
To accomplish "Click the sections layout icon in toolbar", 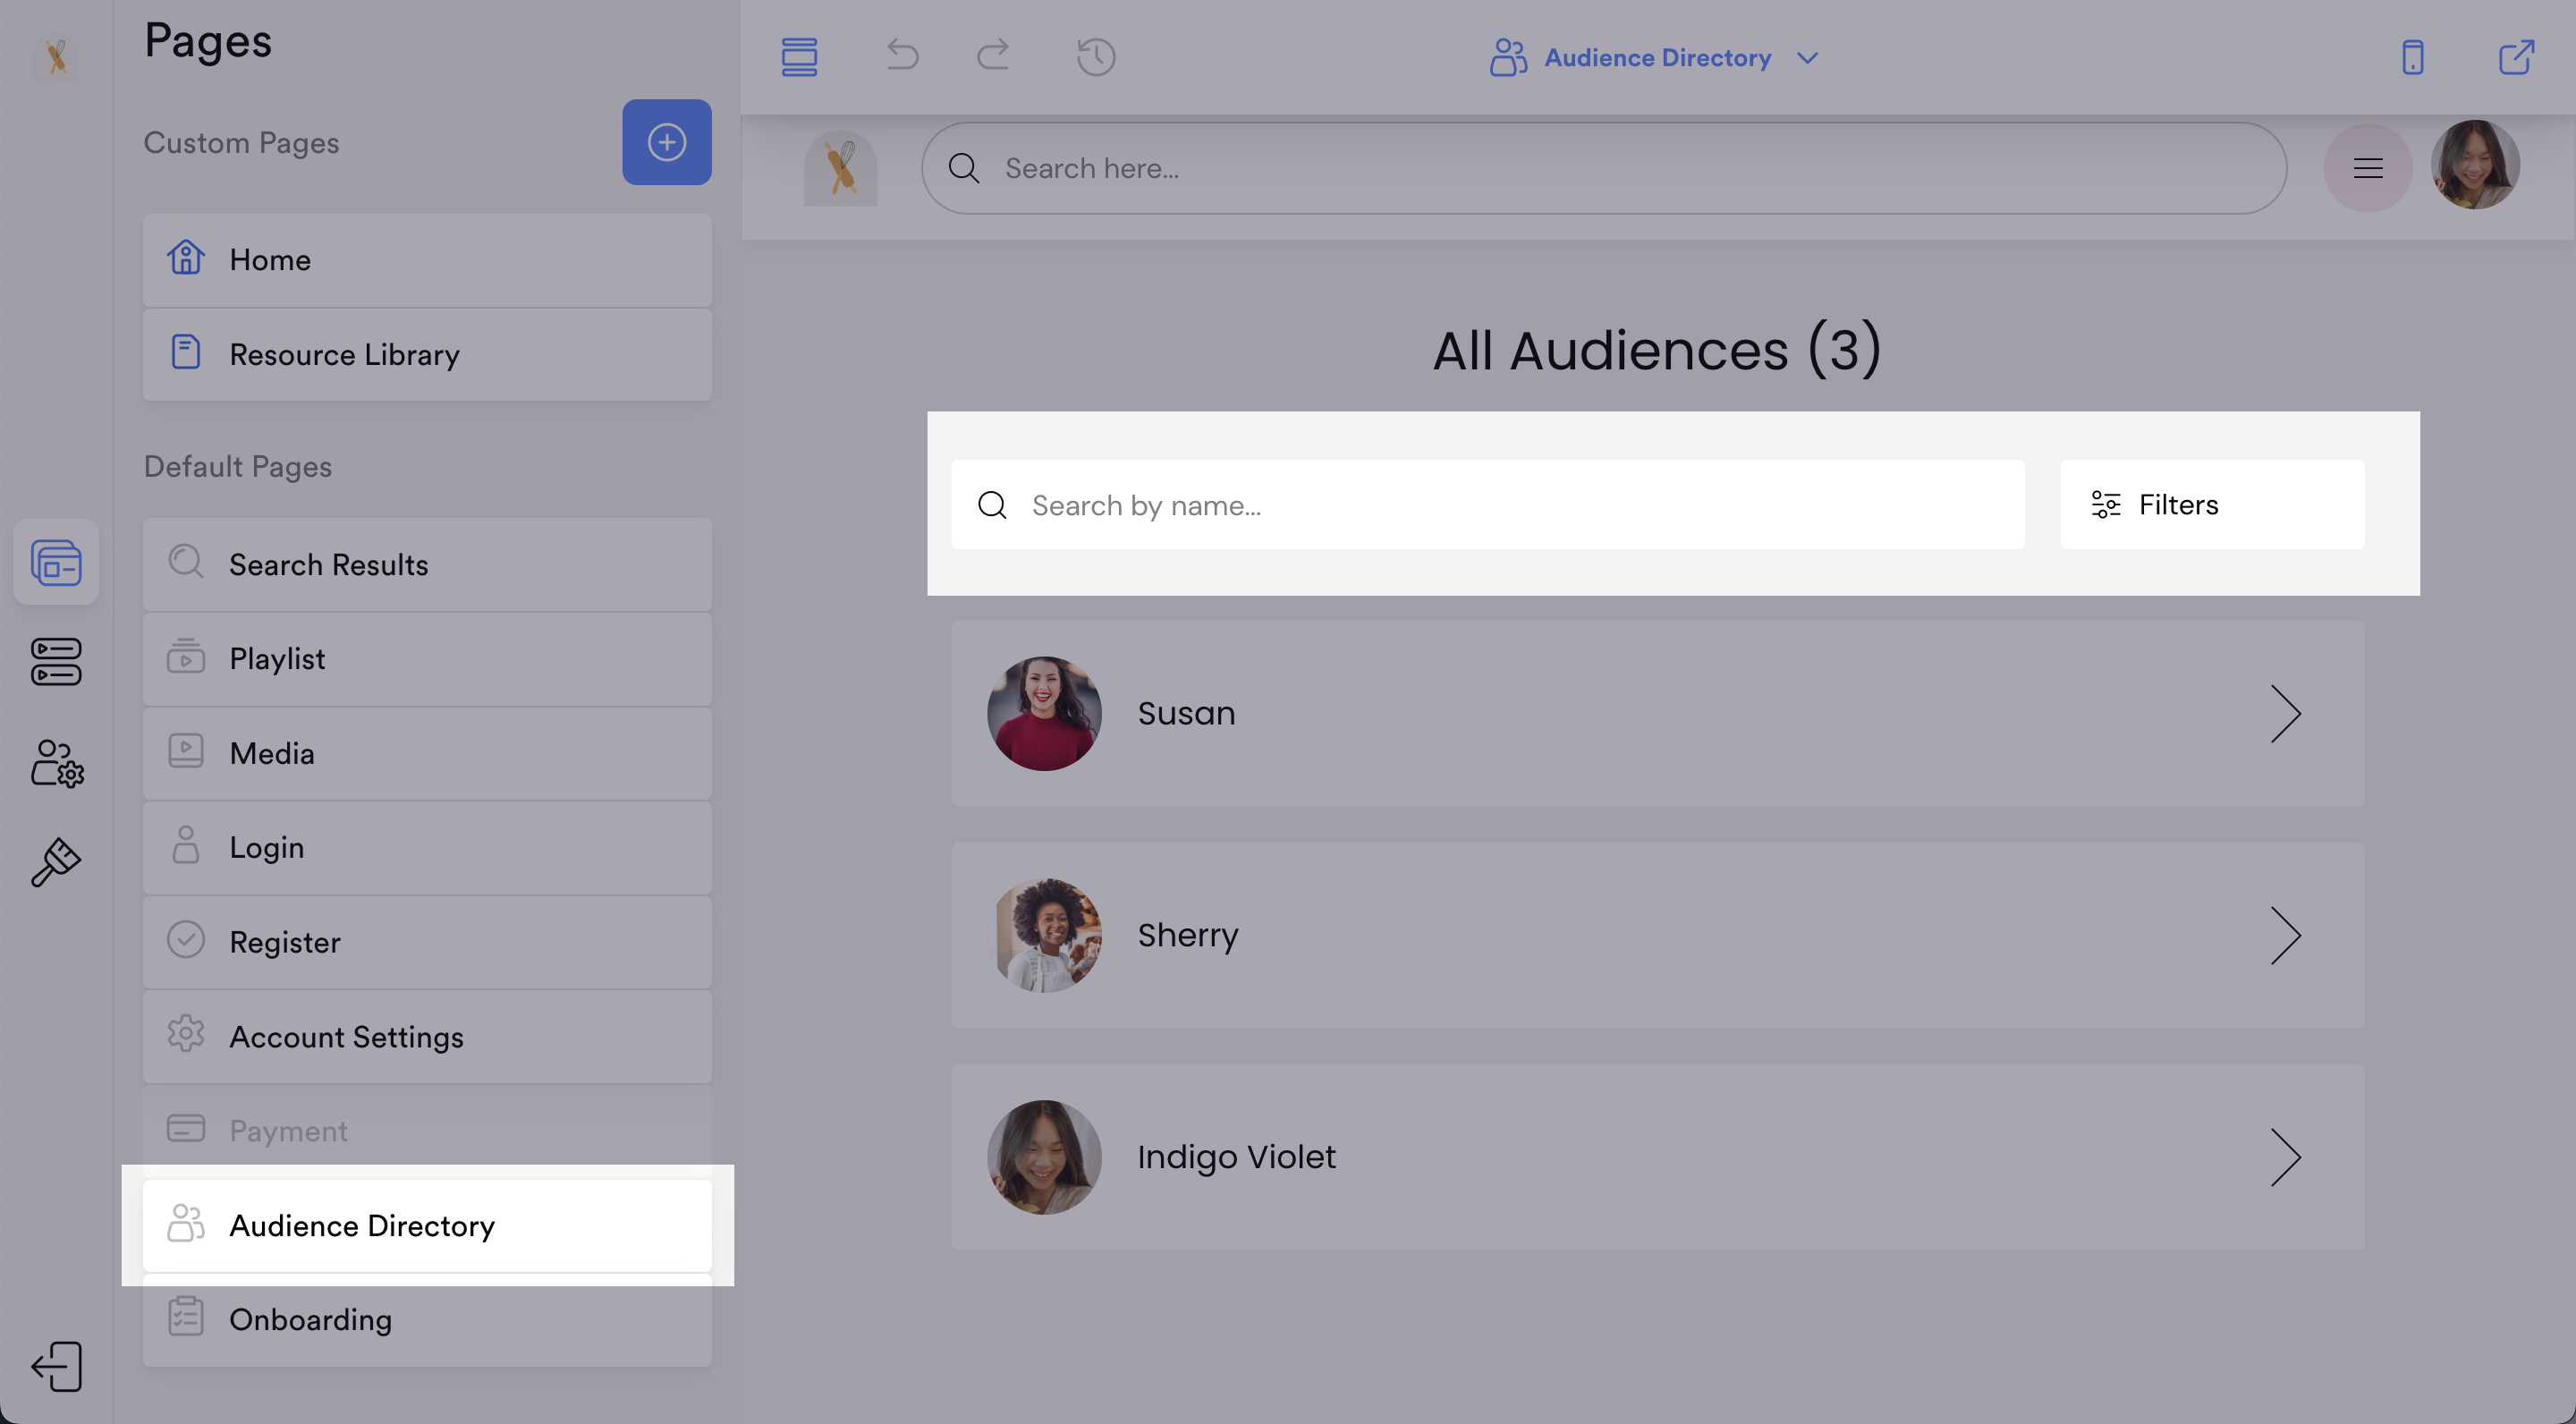I will (799, 57).
